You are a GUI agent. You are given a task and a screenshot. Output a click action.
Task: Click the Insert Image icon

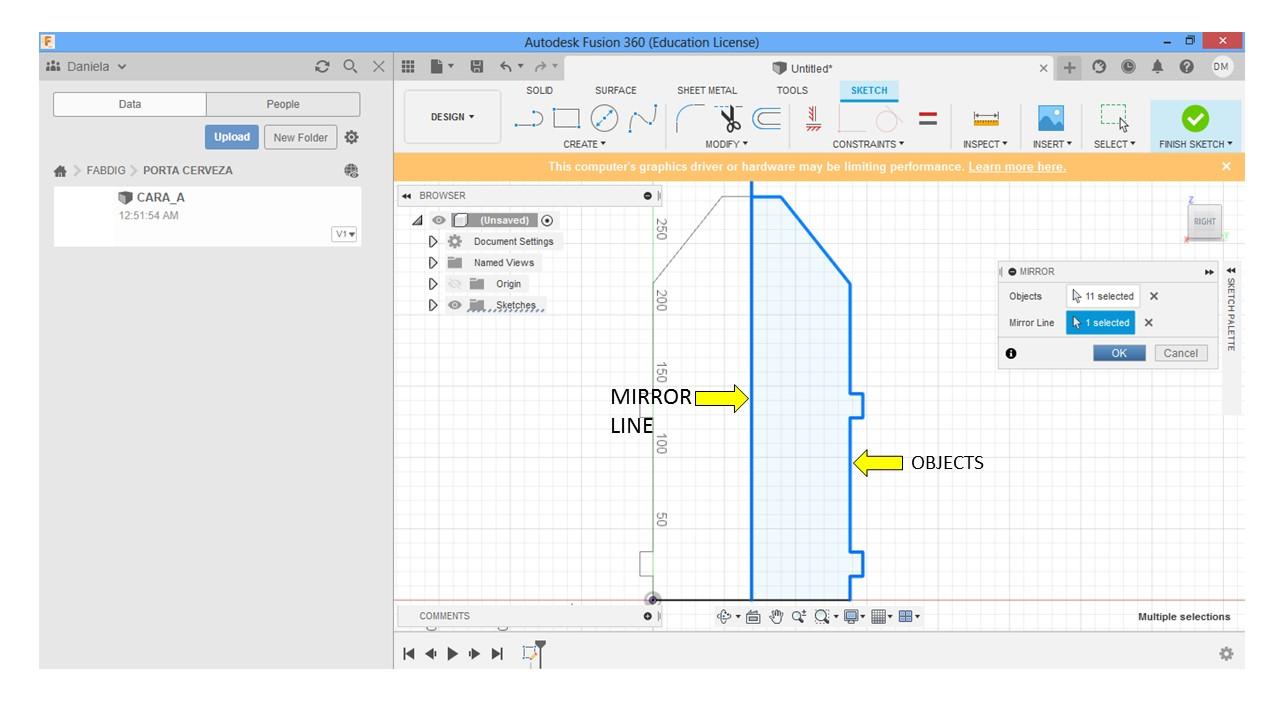click(1051, 119)
